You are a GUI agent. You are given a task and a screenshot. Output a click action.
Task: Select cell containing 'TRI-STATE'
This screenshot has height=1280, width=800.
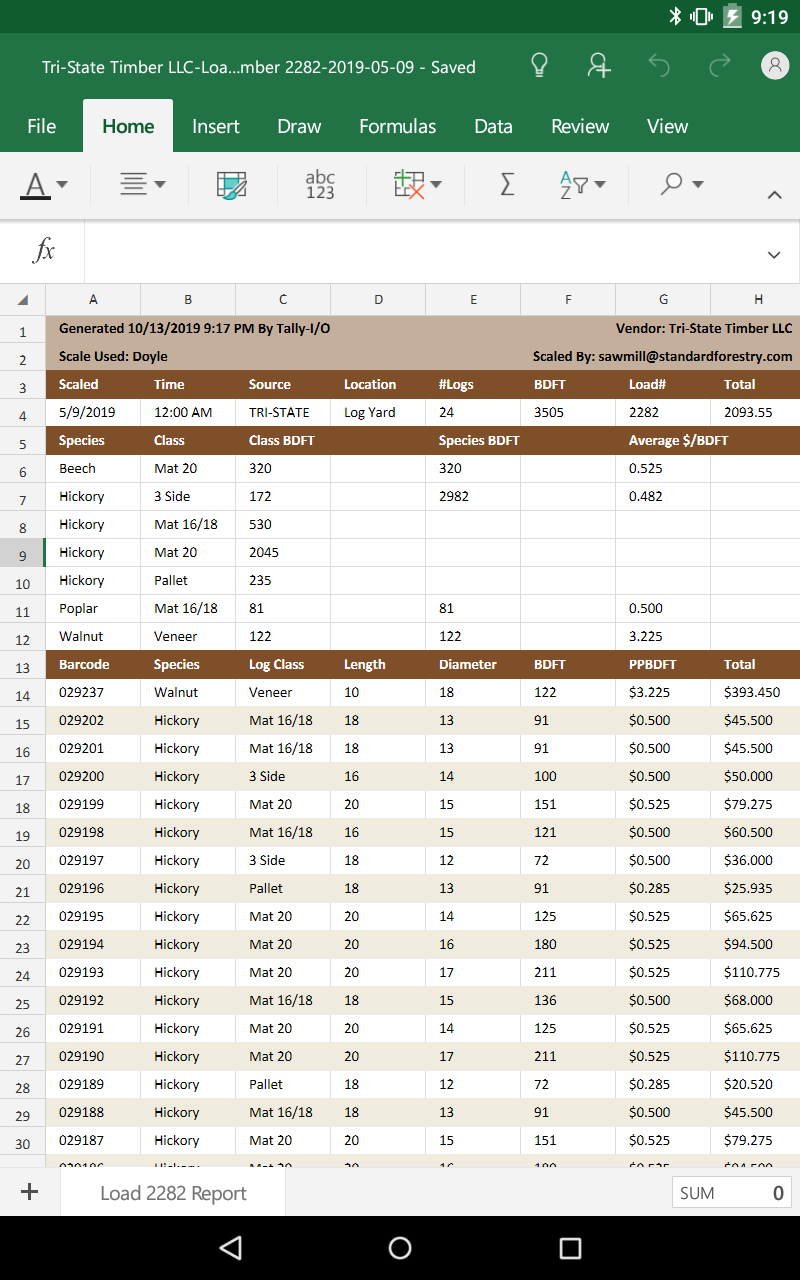tap(283, 412)
